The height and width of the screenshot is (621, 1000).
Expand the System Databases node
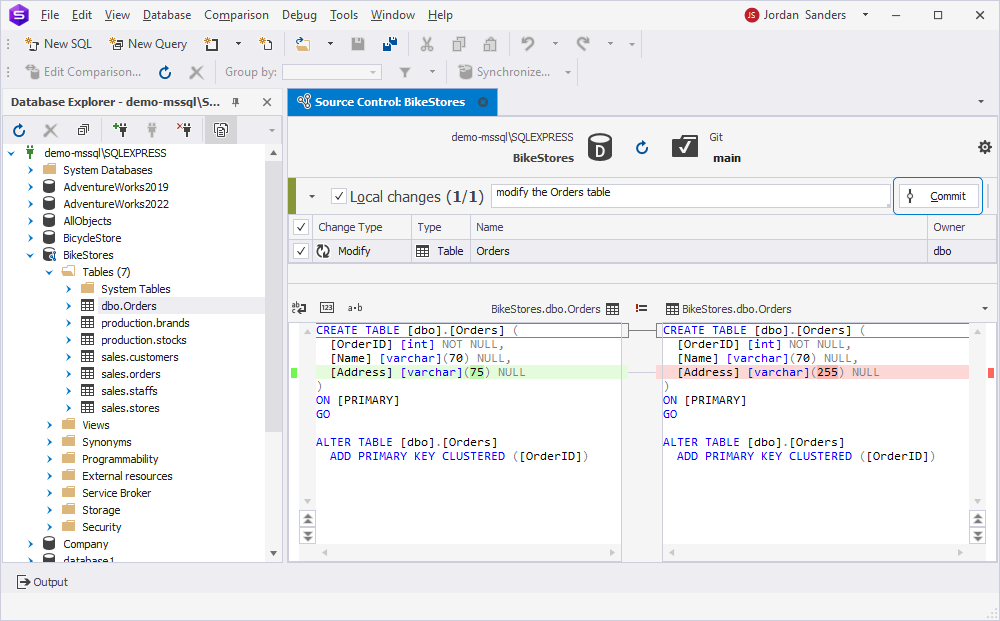31,170
